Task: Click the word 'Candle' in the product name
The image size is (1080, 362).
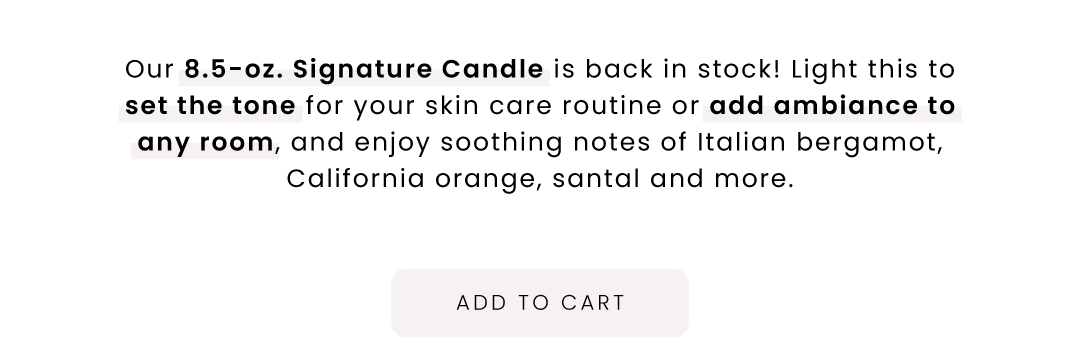Action: click(x=492, y=70)
